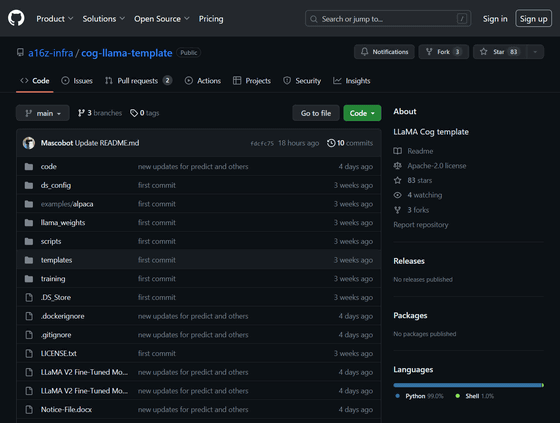Open the a16z-infra owner link
Screen dimensions: 560x423
tap(51, 53)
